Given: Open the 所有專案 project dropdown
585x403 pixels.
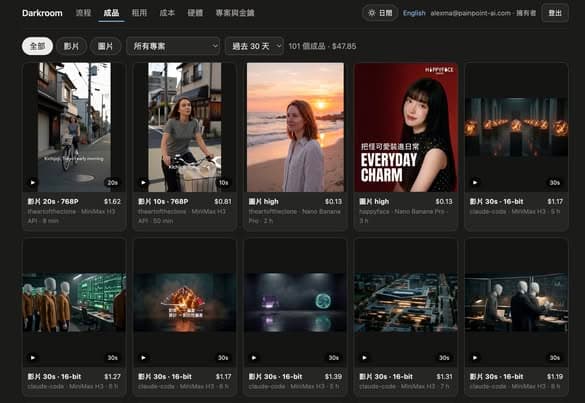Looking at the screenshot, I should tap(173, 46).
